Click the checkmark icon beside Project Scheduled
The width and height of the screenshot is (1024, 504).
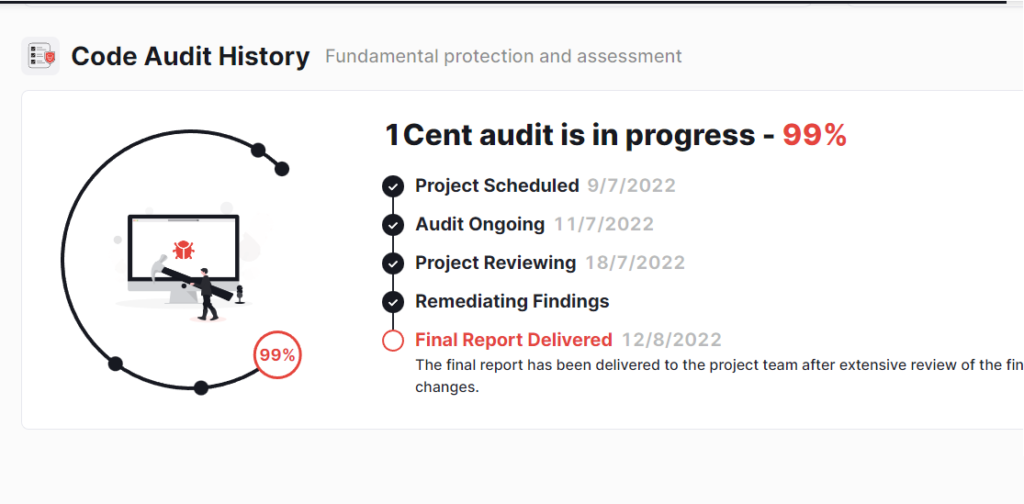tap(393, 186)
